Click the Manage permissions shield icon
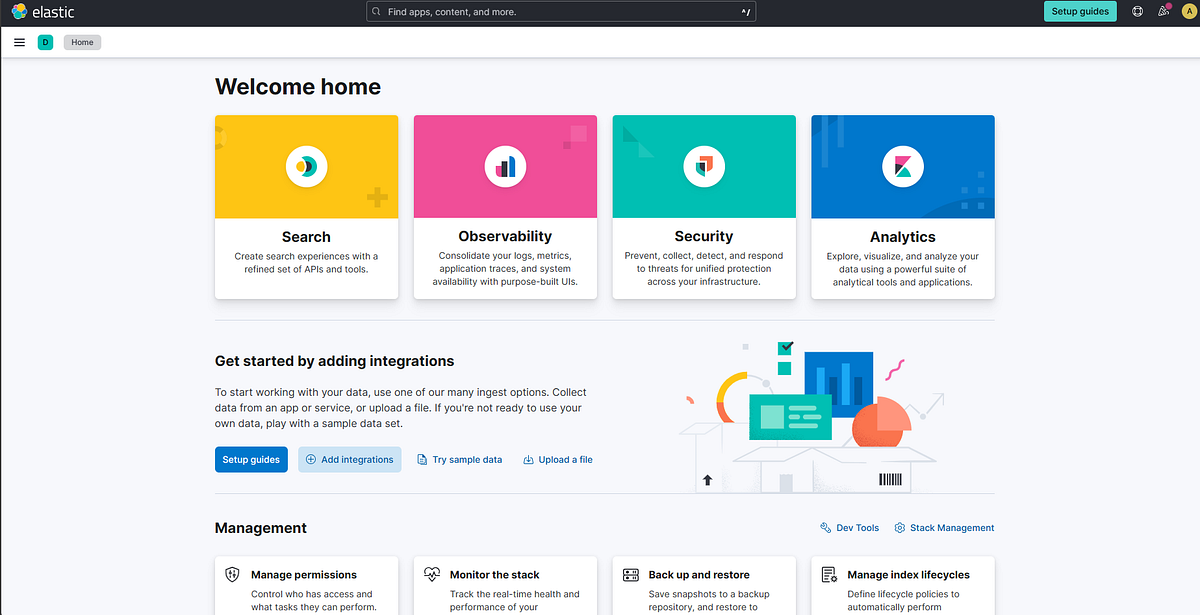Screen dimensions: 1200x615 coord(232,574)
